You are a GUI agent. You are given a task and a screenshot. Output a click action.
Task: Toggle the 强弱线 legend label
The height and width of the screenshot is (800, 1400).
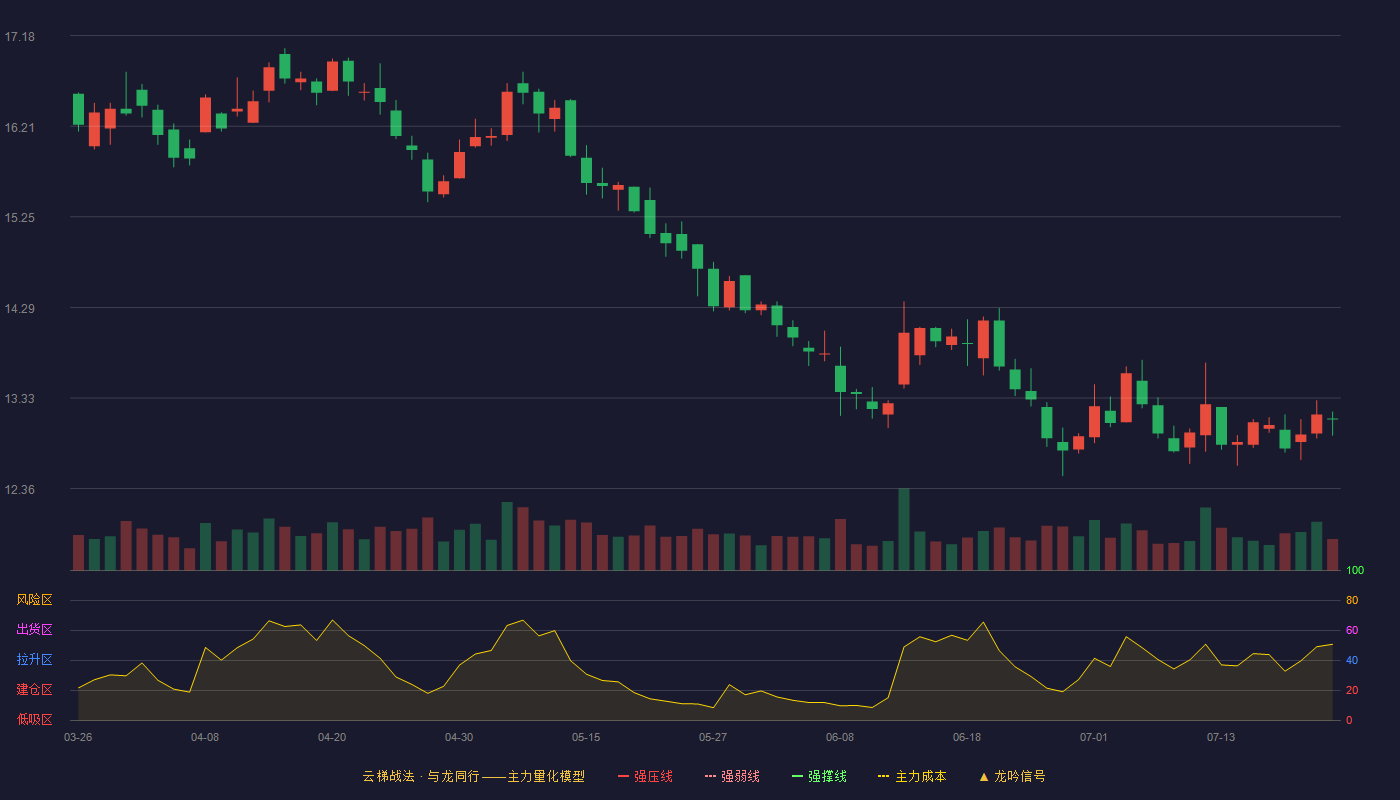pos(740,776)
